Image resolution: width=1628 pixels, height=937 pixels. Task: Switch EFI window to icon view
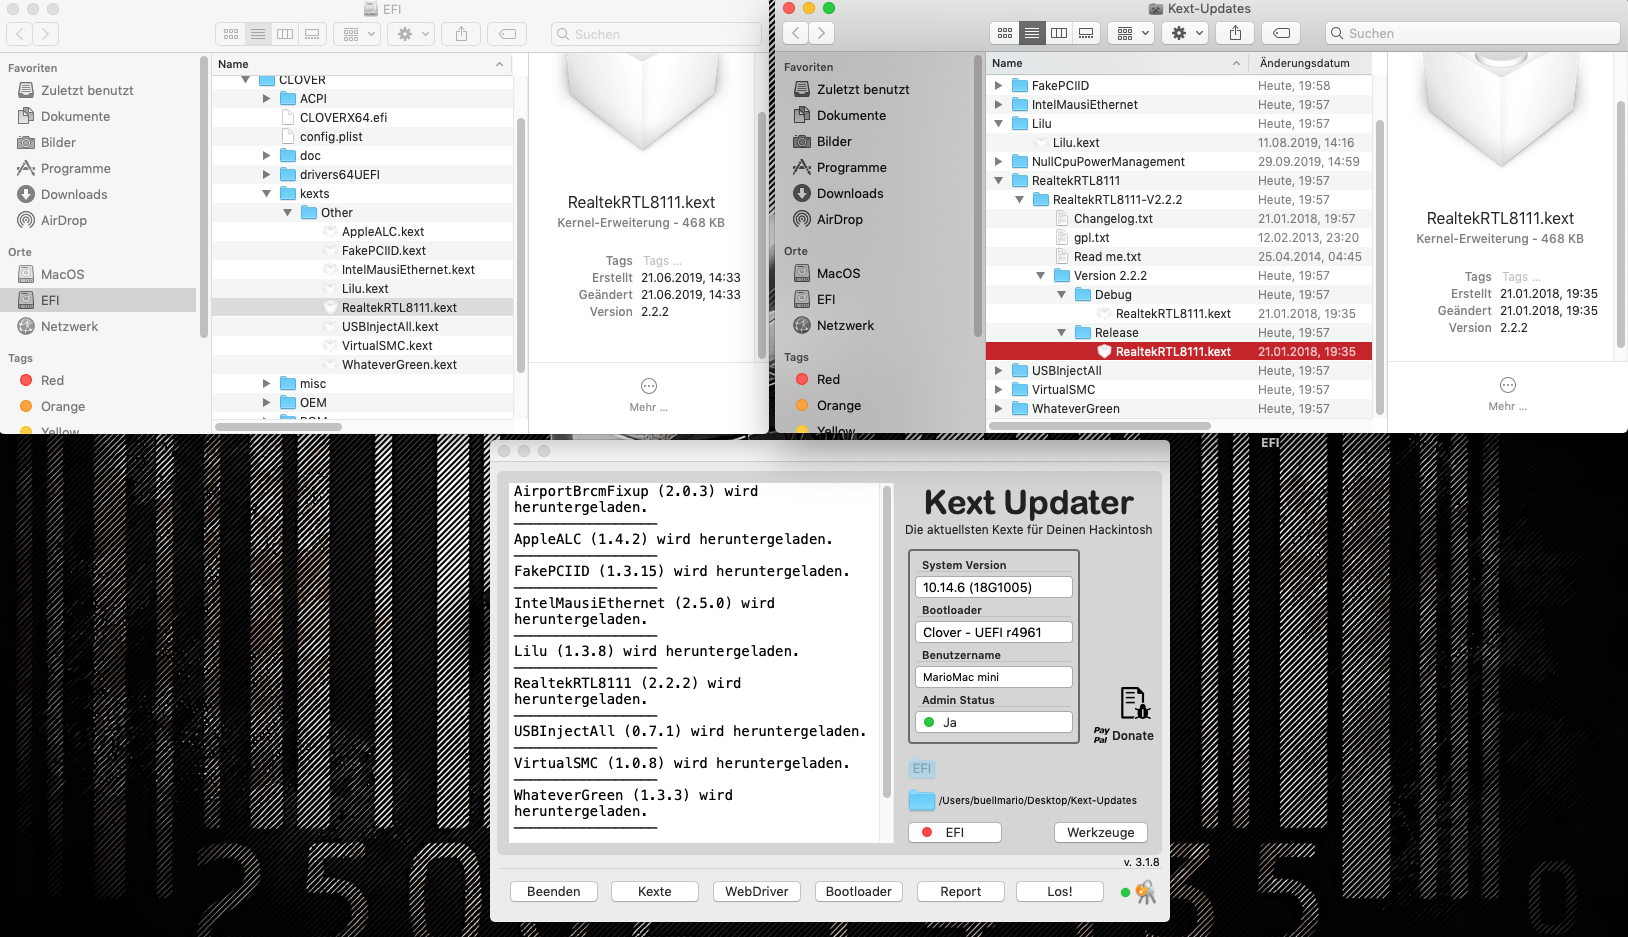pos(231,34)
